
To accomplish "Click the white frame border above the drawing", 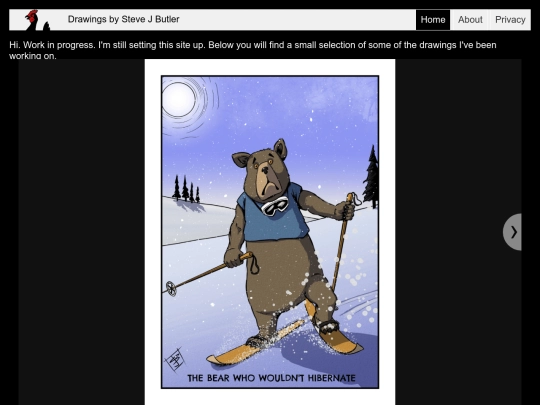I will click(270, 67).
